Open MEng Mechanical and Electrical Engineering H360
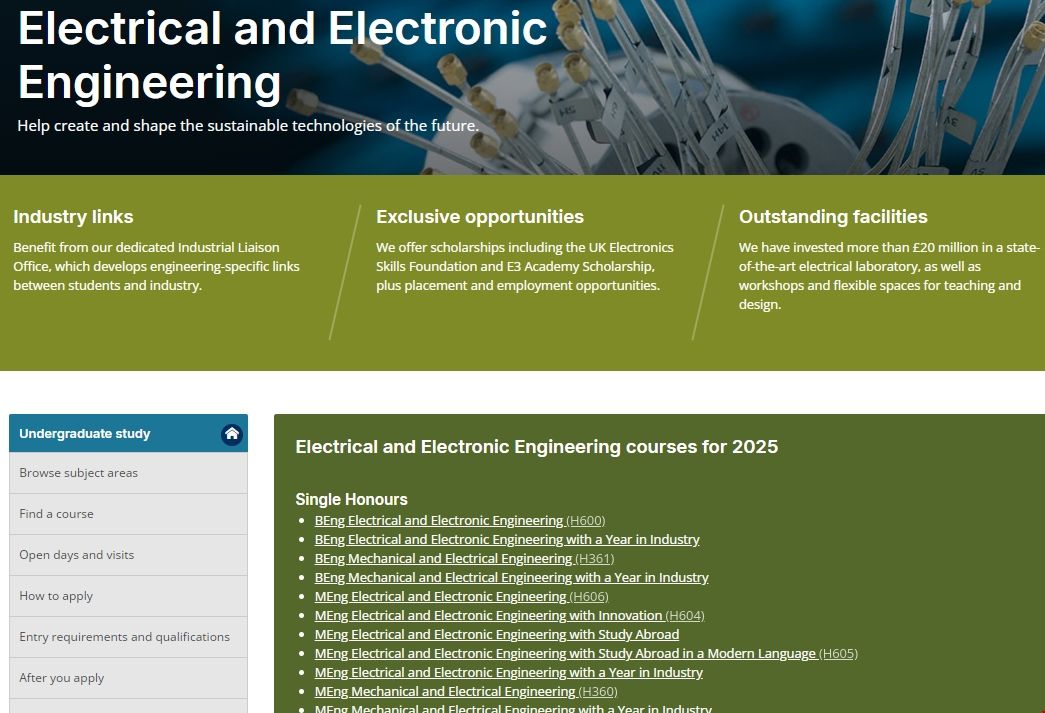Screen dimensions: 1045x713 (445, 691)
